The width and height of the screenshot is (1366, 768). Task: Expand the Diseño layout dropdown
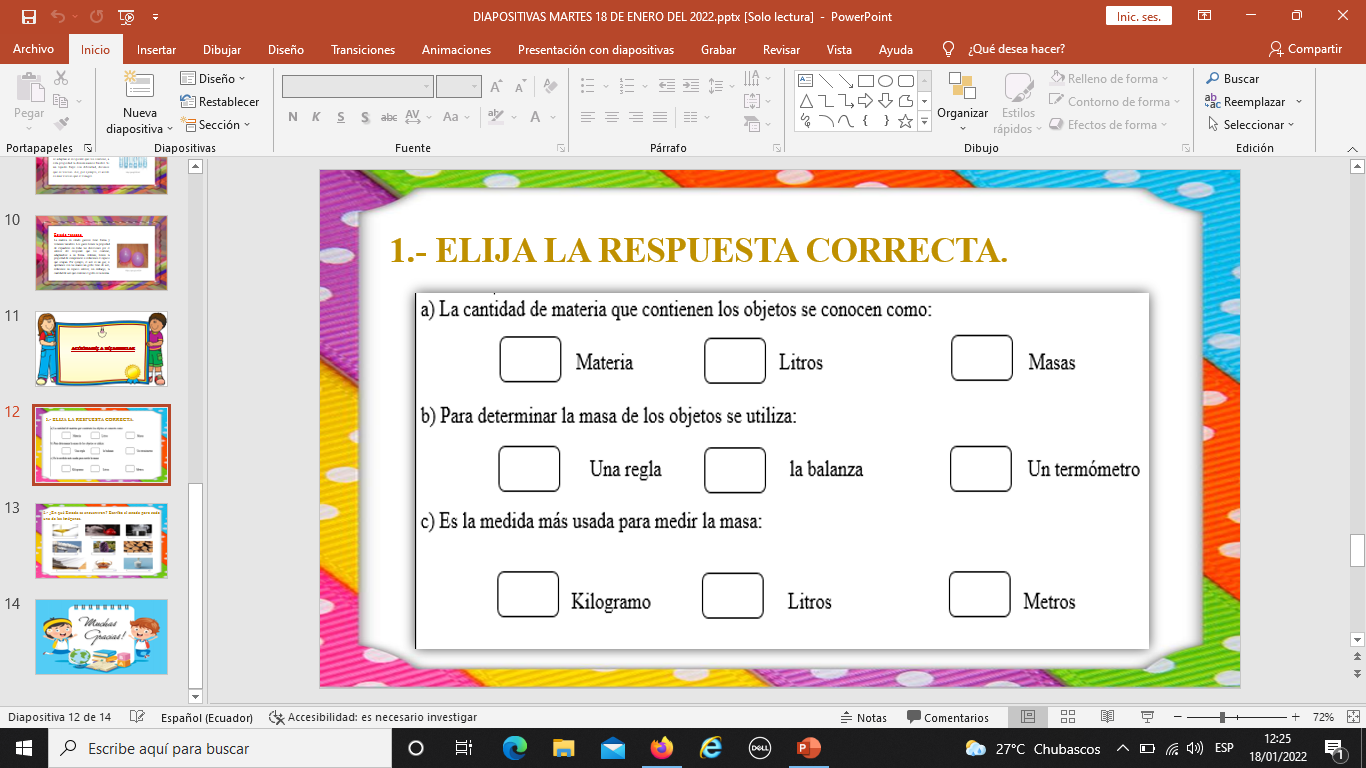point(212,79)
